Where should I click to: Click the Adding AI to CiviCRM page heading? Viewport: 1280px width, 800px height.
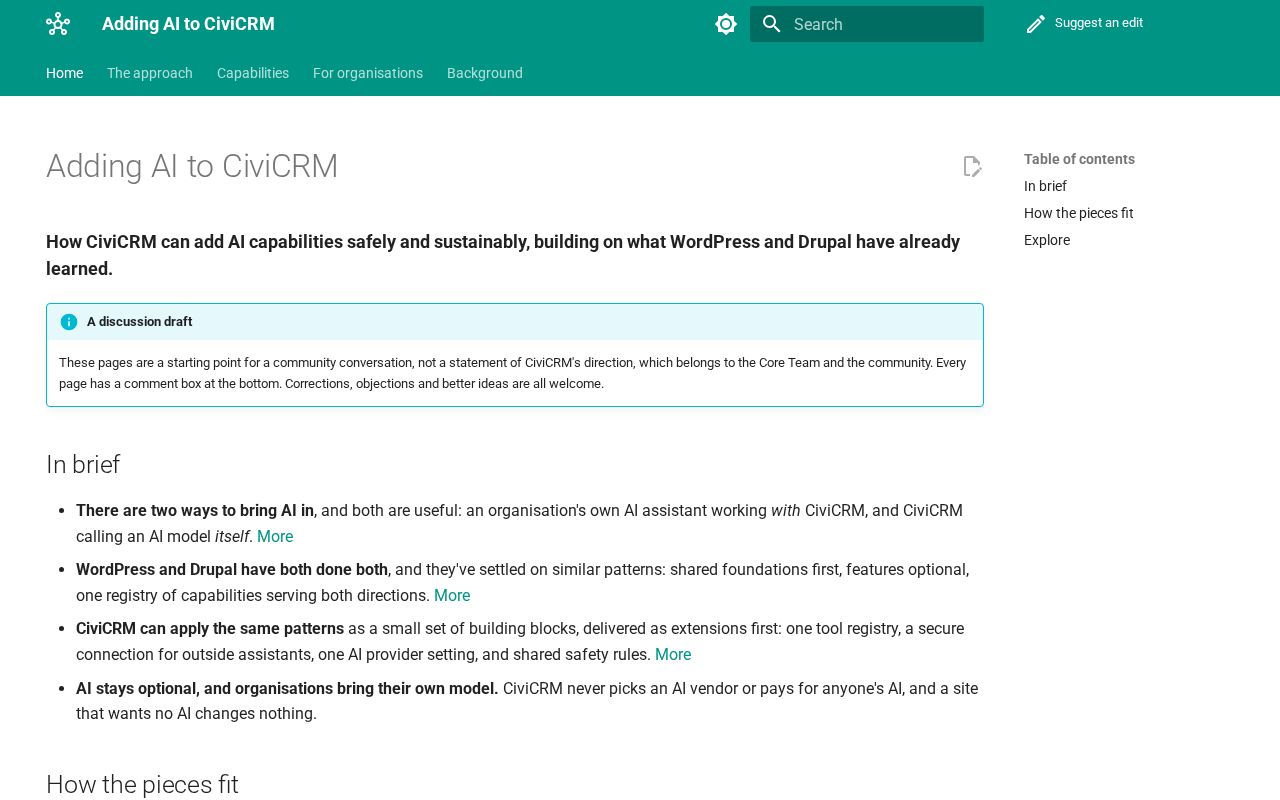click(192, 166)
